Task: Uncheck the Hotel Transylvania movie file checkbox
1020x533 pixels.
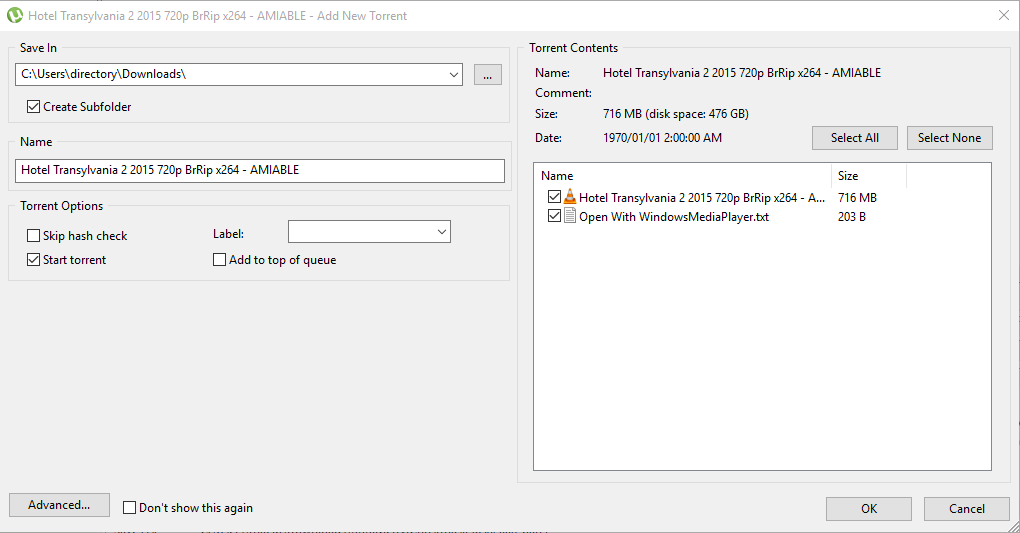Action: click(x=554, y=197)
